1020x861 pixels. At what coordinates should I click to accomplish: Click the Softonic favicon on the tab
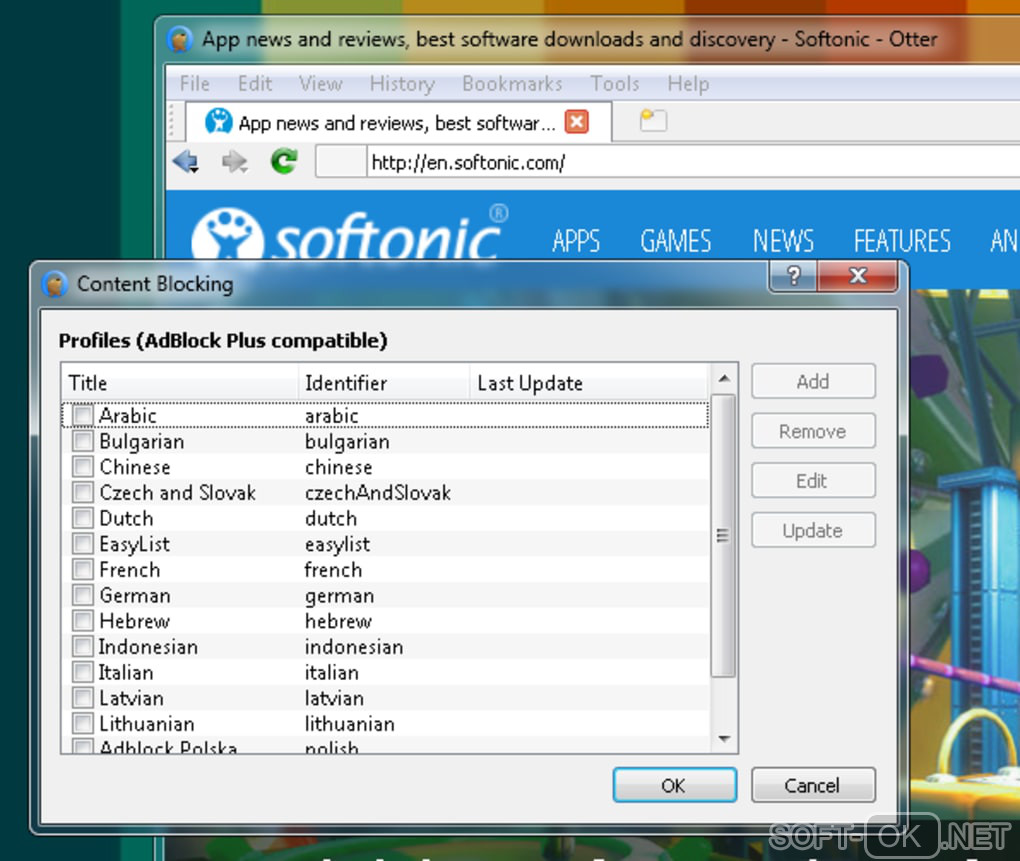click(219, 121)
